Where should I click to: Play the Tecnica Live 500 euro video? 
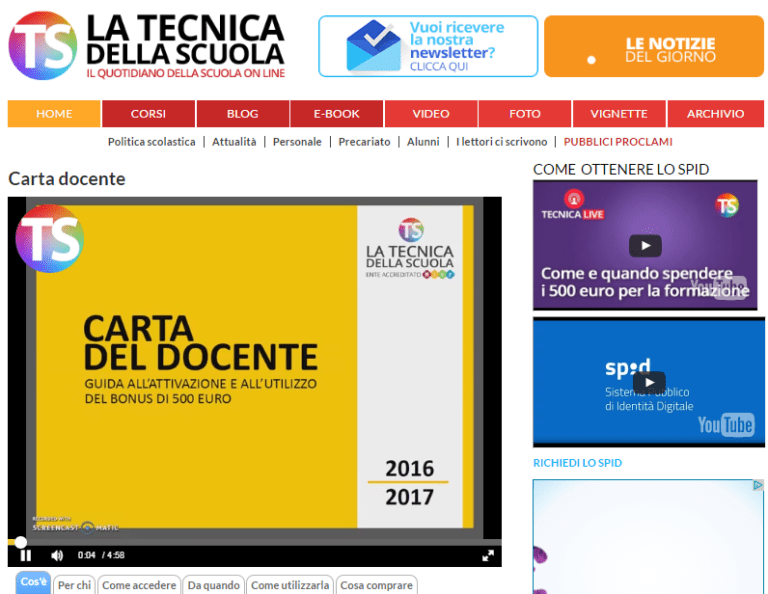pos(645,245)
